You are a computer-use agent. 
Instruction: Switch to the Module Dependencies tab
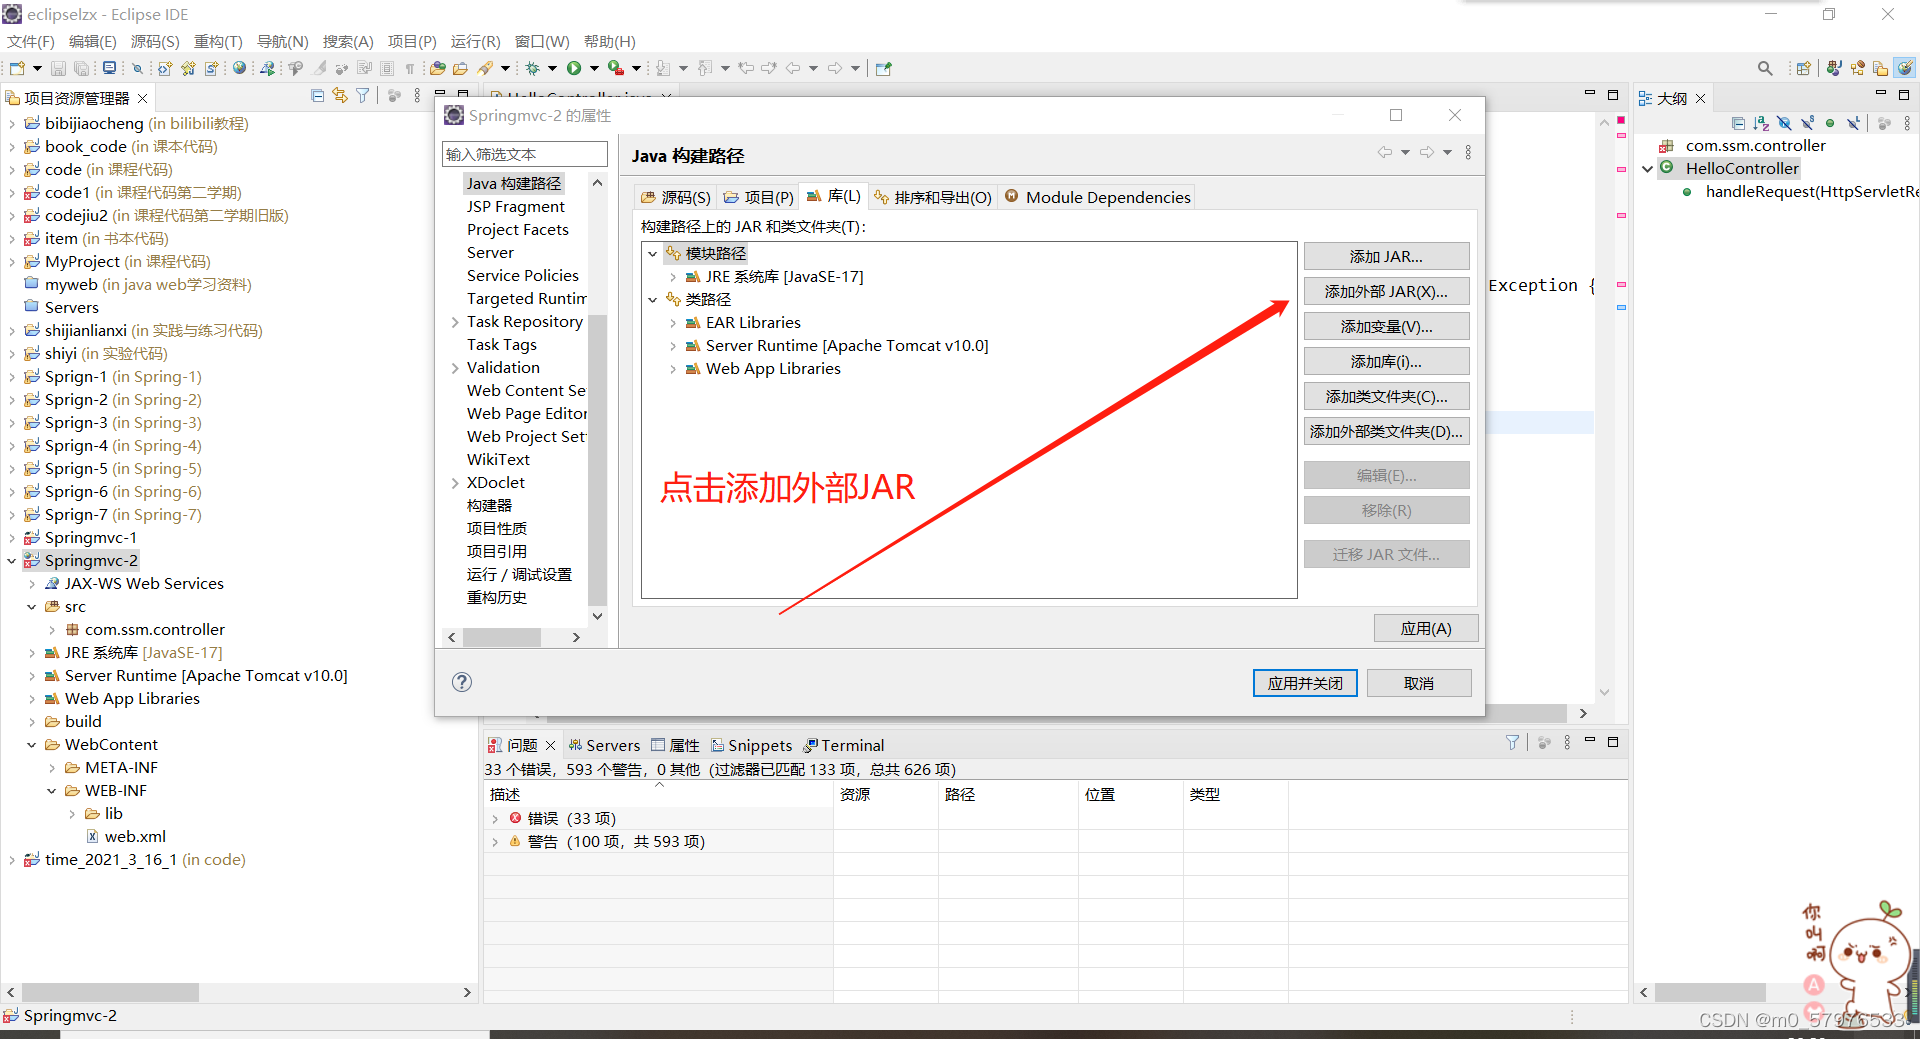[x=1097, y=197]
